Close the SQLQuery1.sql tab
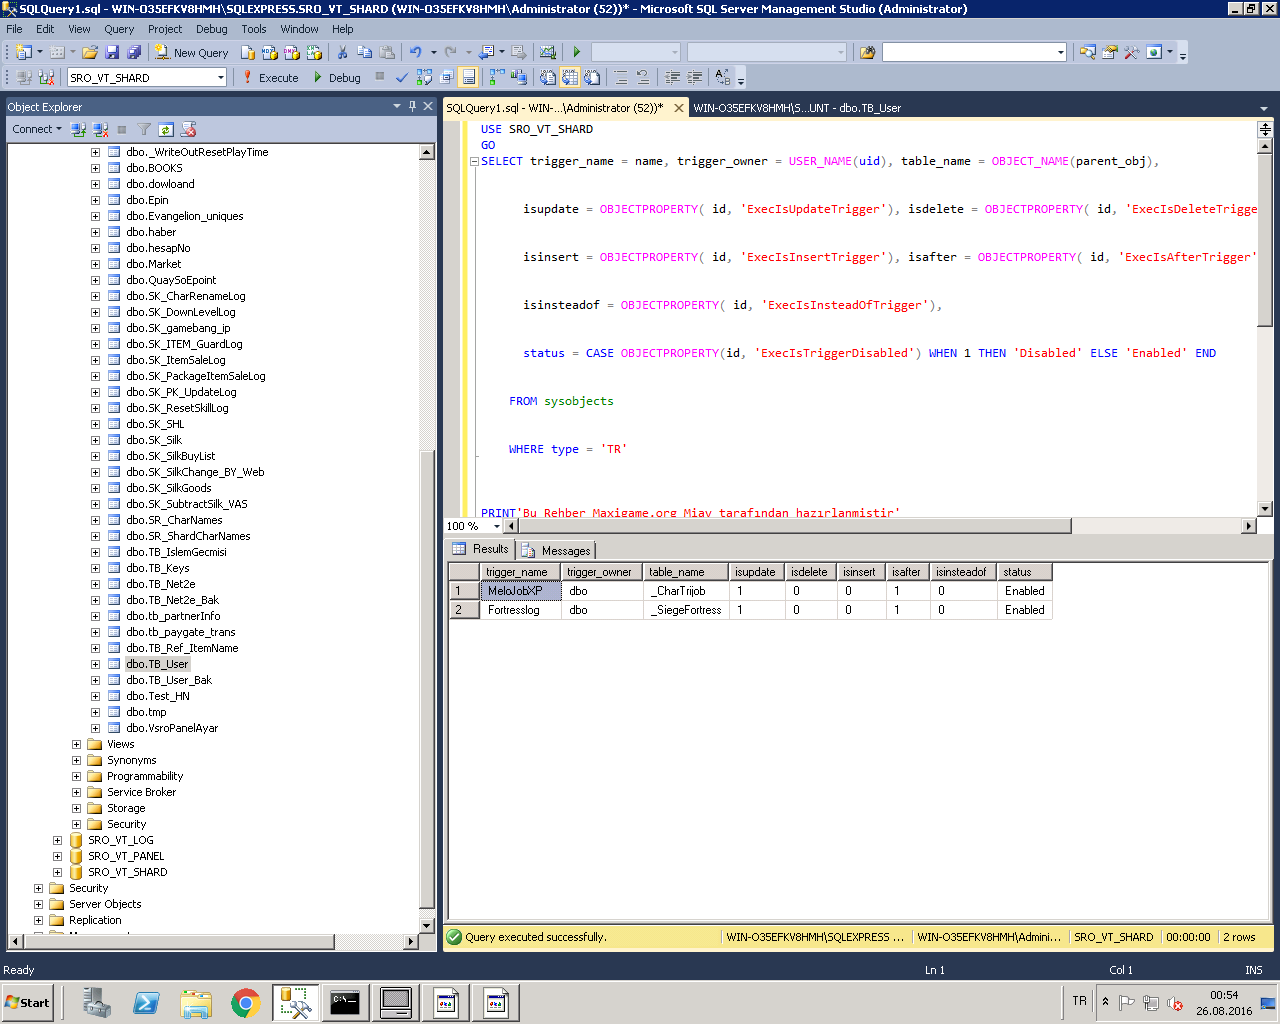 pos(679,108)
